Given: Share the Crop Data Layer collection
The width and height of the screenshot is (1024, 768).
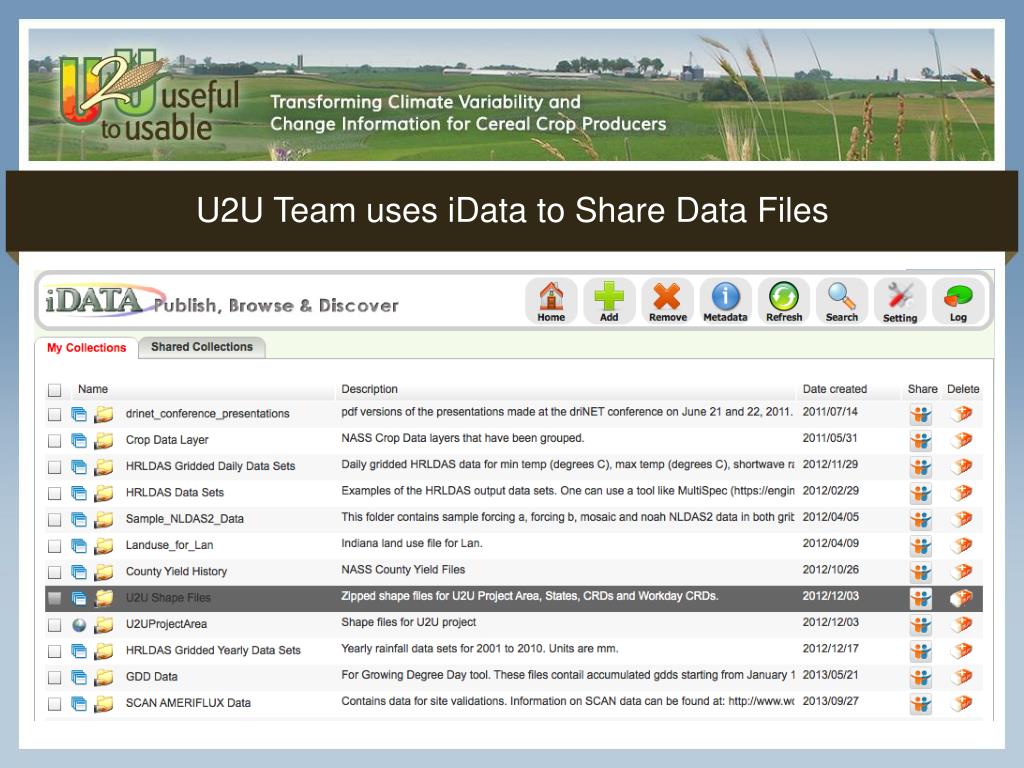Looking at the screenshot, I should pyautogui.click(x=921, y=440).
